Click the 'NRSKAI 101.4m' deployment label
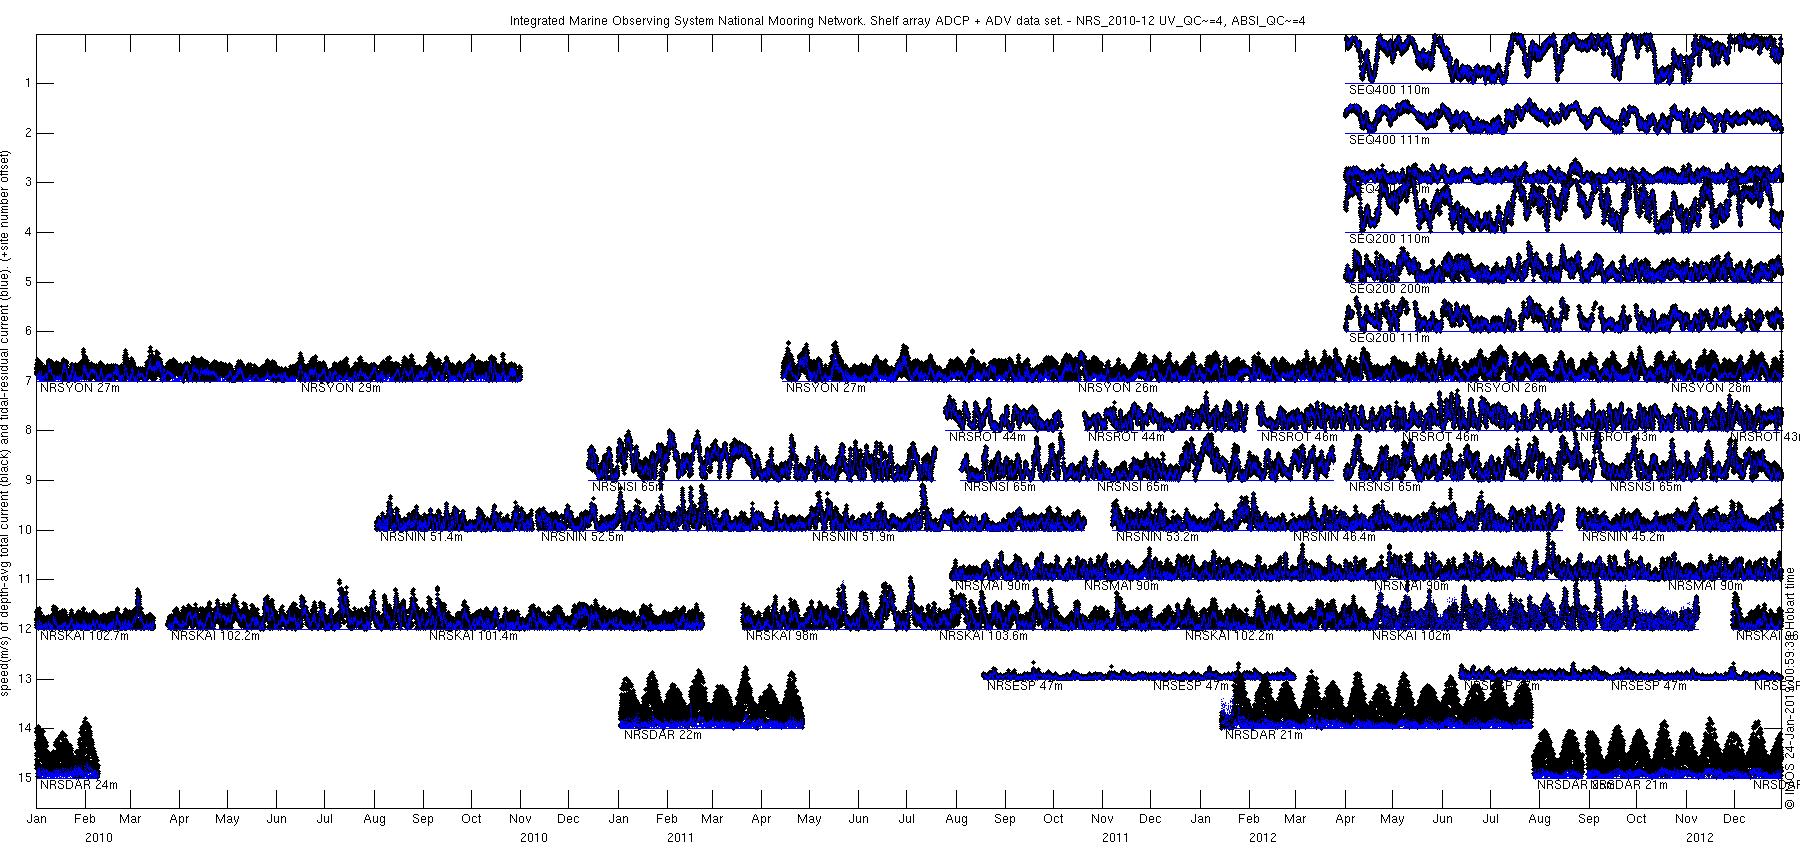This screenshot has height=850, width=1800. point(474,636)
